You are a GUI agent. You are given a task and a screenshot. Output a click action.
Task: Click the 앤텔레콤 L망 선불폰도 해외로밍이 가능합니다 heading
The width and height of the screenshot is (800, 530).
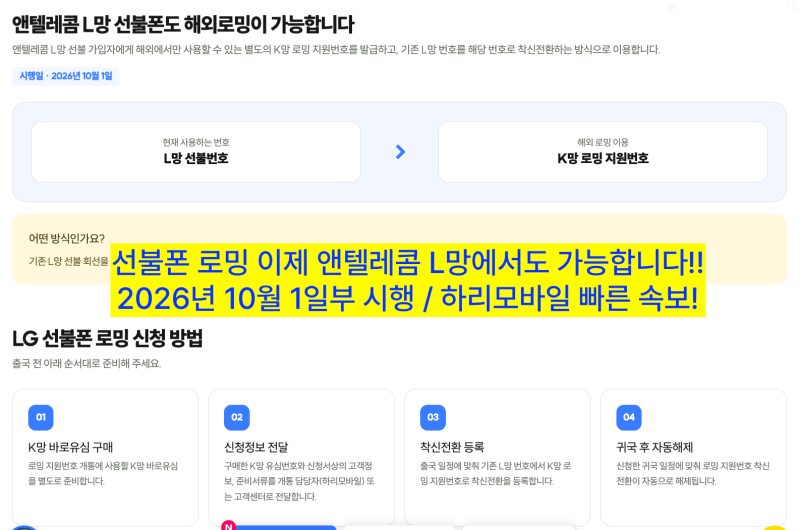183,24
